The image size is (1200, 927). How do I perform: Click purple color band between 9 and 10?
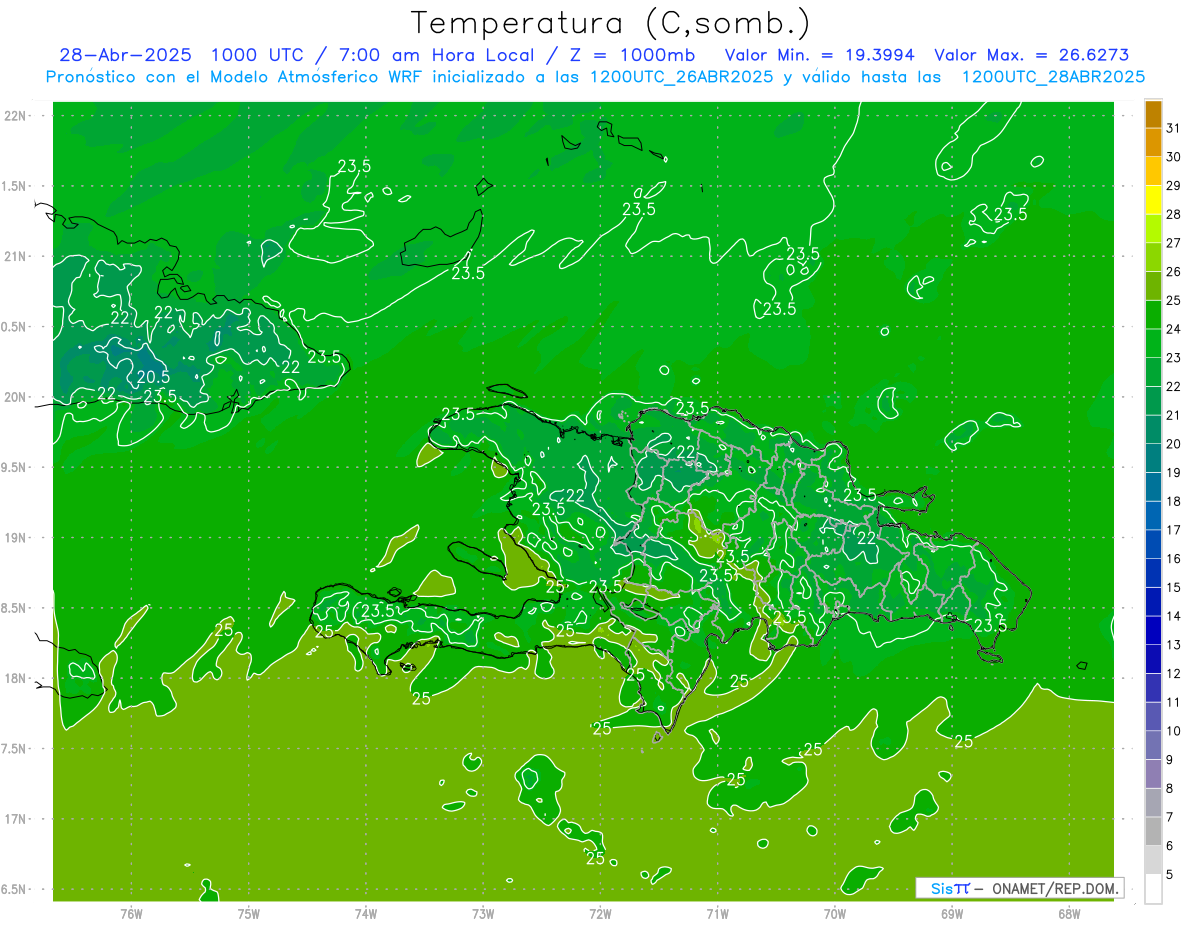click(1153, 746)
